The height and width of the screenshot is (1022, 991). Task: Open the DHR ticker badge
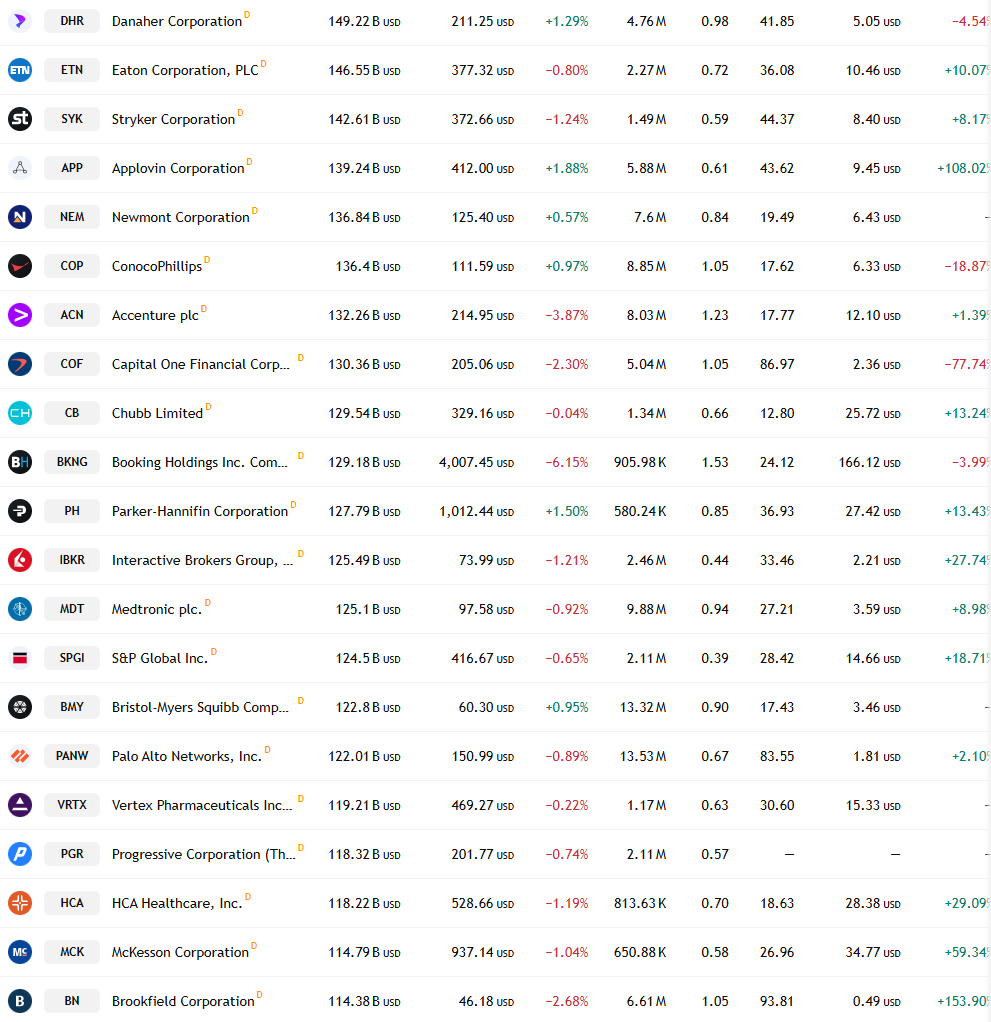[x=72, y=21]
